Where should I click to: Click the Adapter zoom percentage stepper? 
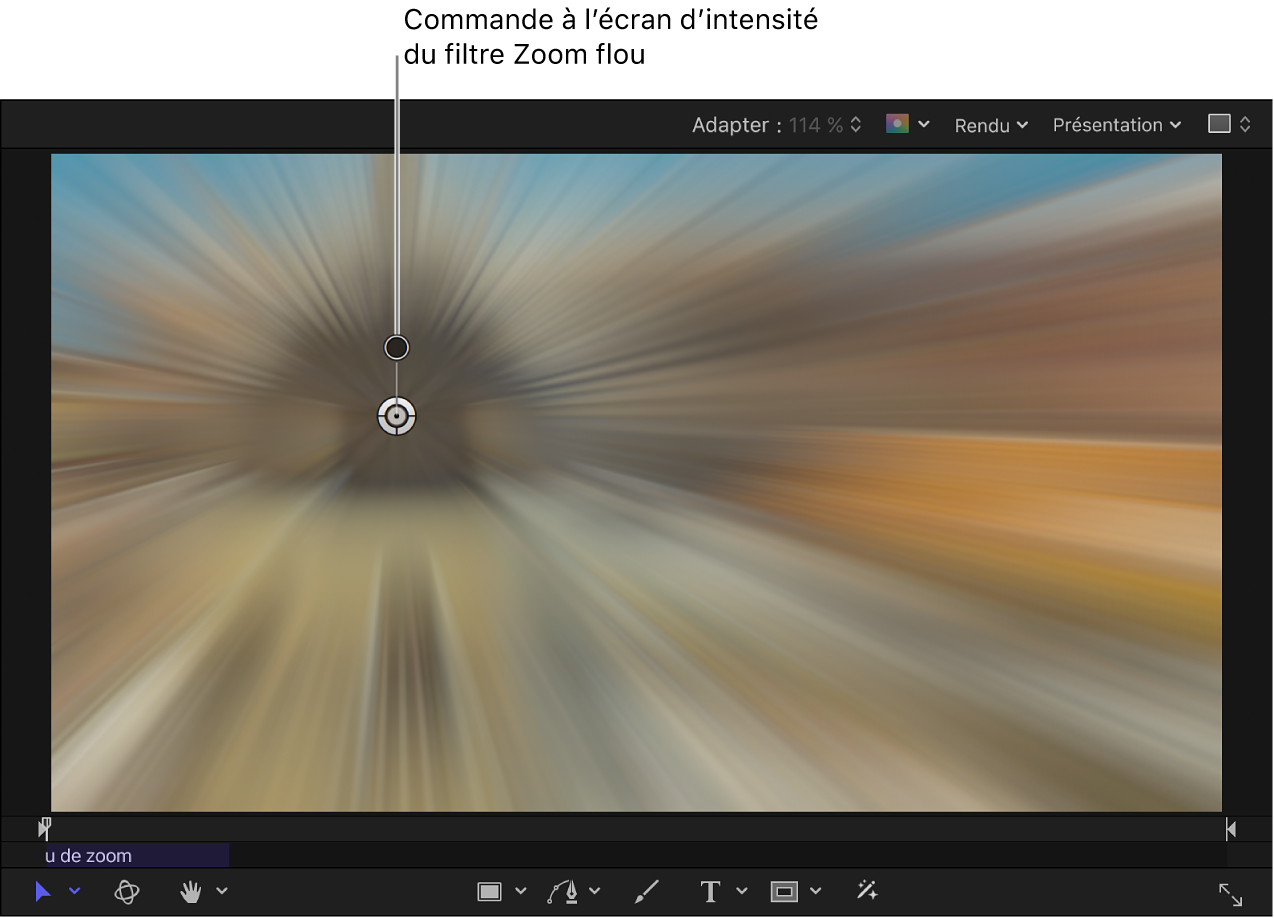pyautogui.click(x=856, y=124)
